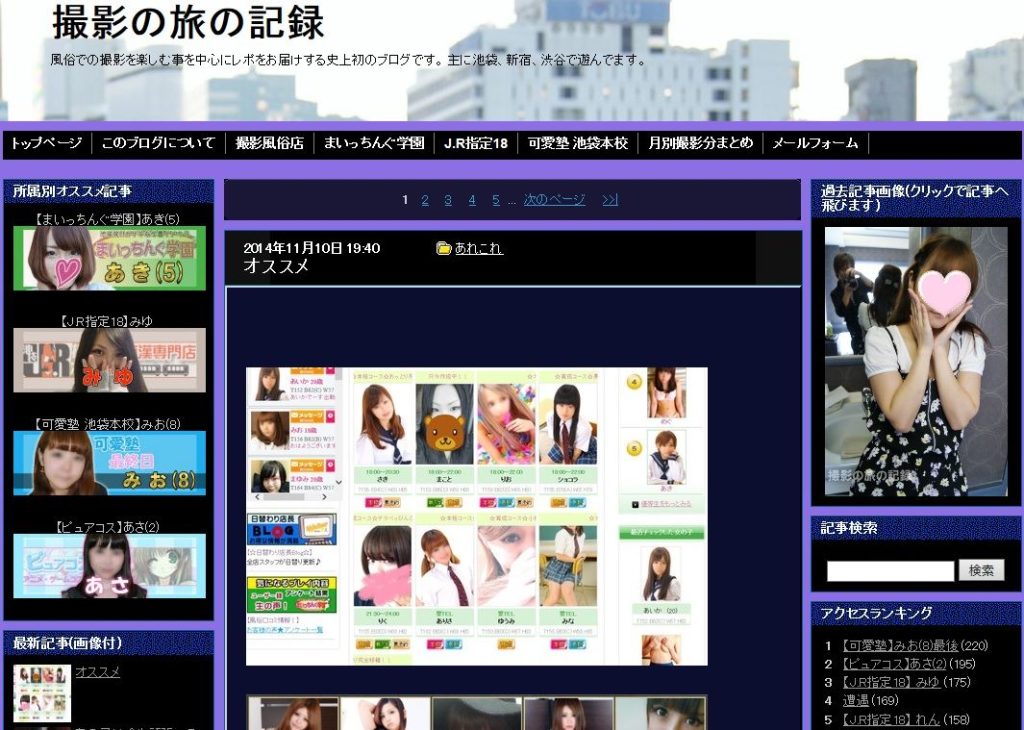
Task: Open the あれこれ category link
Action: 478,248
